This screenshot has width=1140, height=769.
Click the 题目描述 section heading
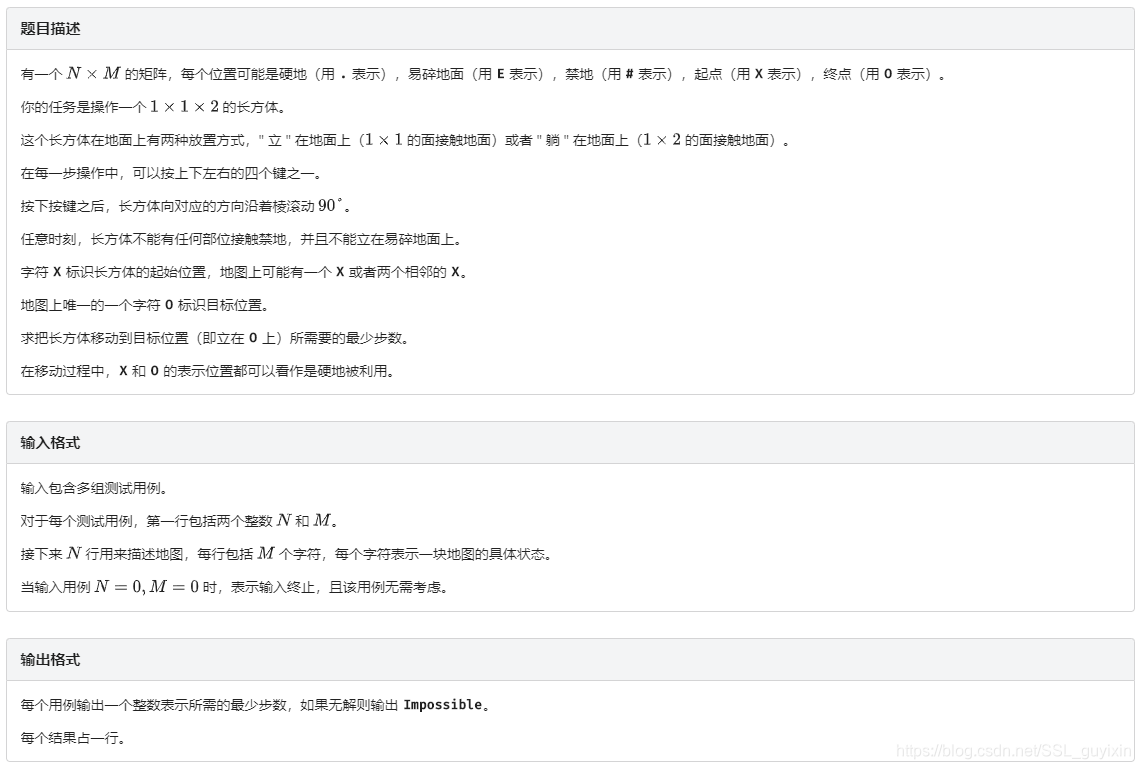click(x=50, y=29)
